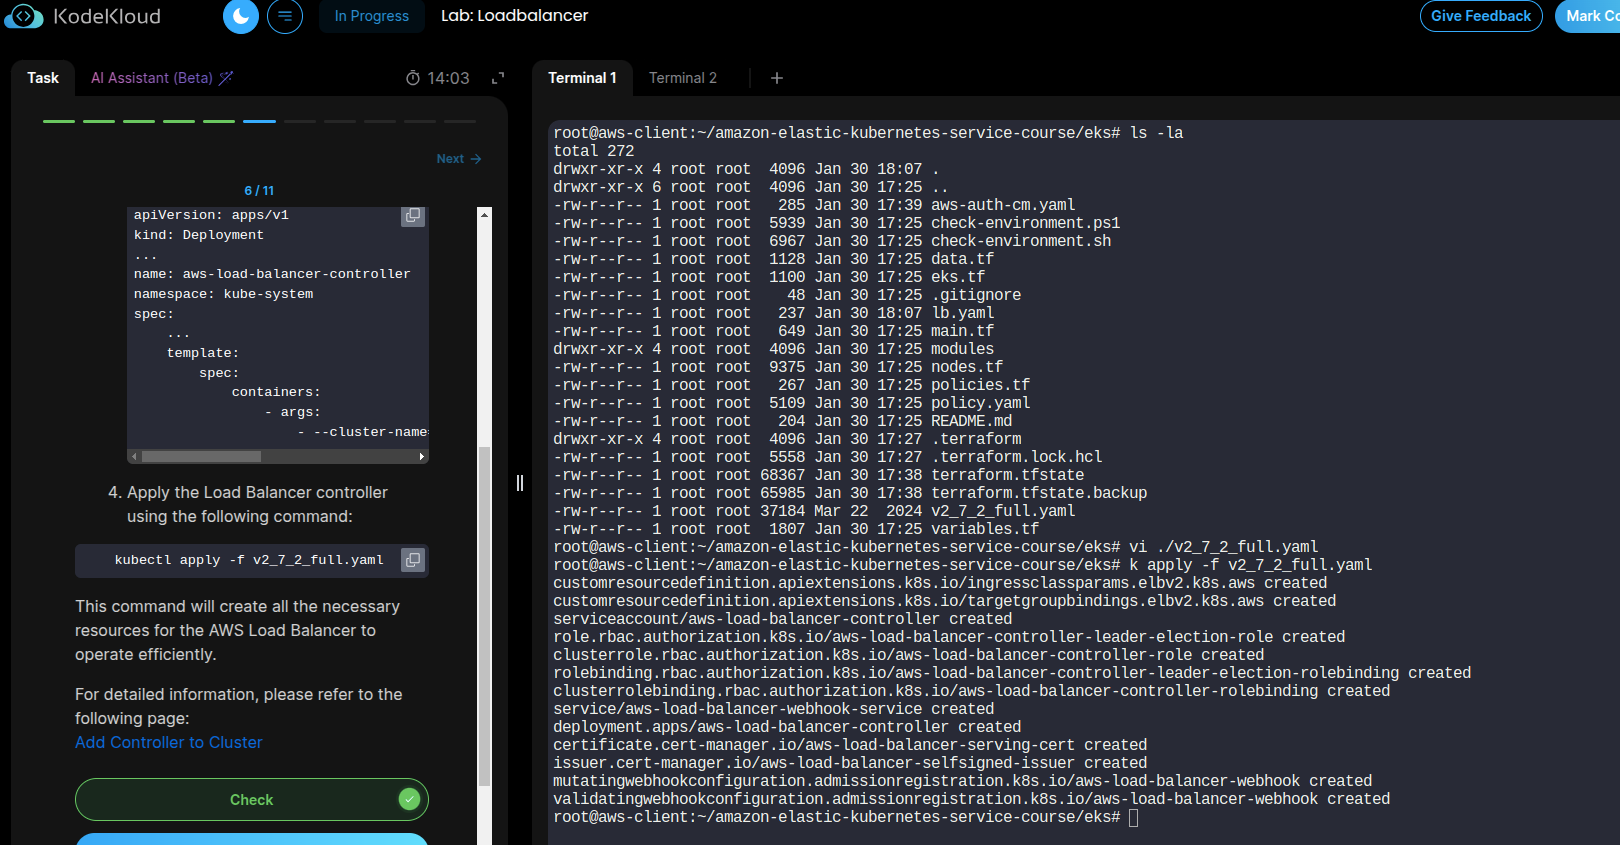
Task: Click the first green progress step
Action: (59, 121)
